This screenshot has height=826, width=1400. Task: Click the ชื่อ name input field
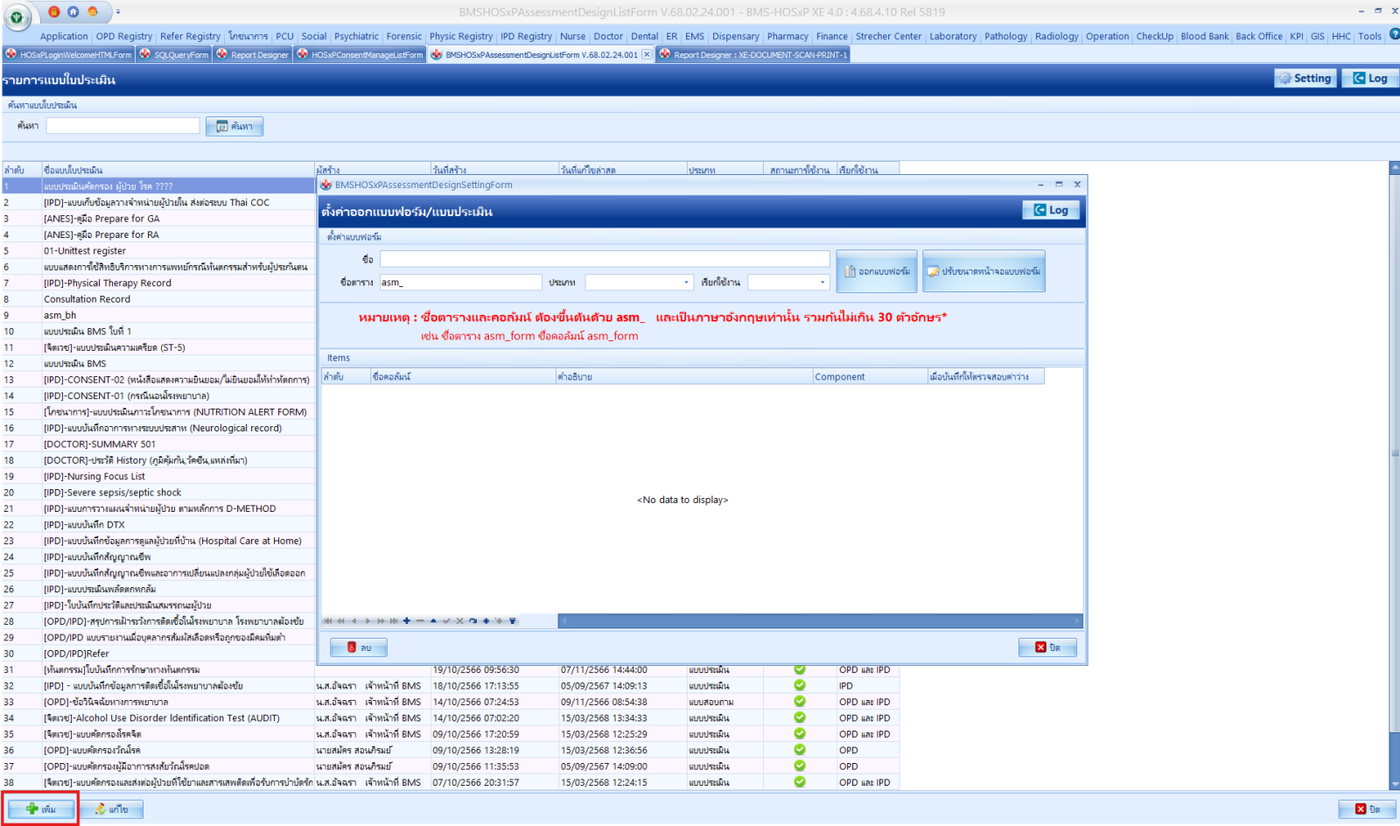(x=604, y=259)
